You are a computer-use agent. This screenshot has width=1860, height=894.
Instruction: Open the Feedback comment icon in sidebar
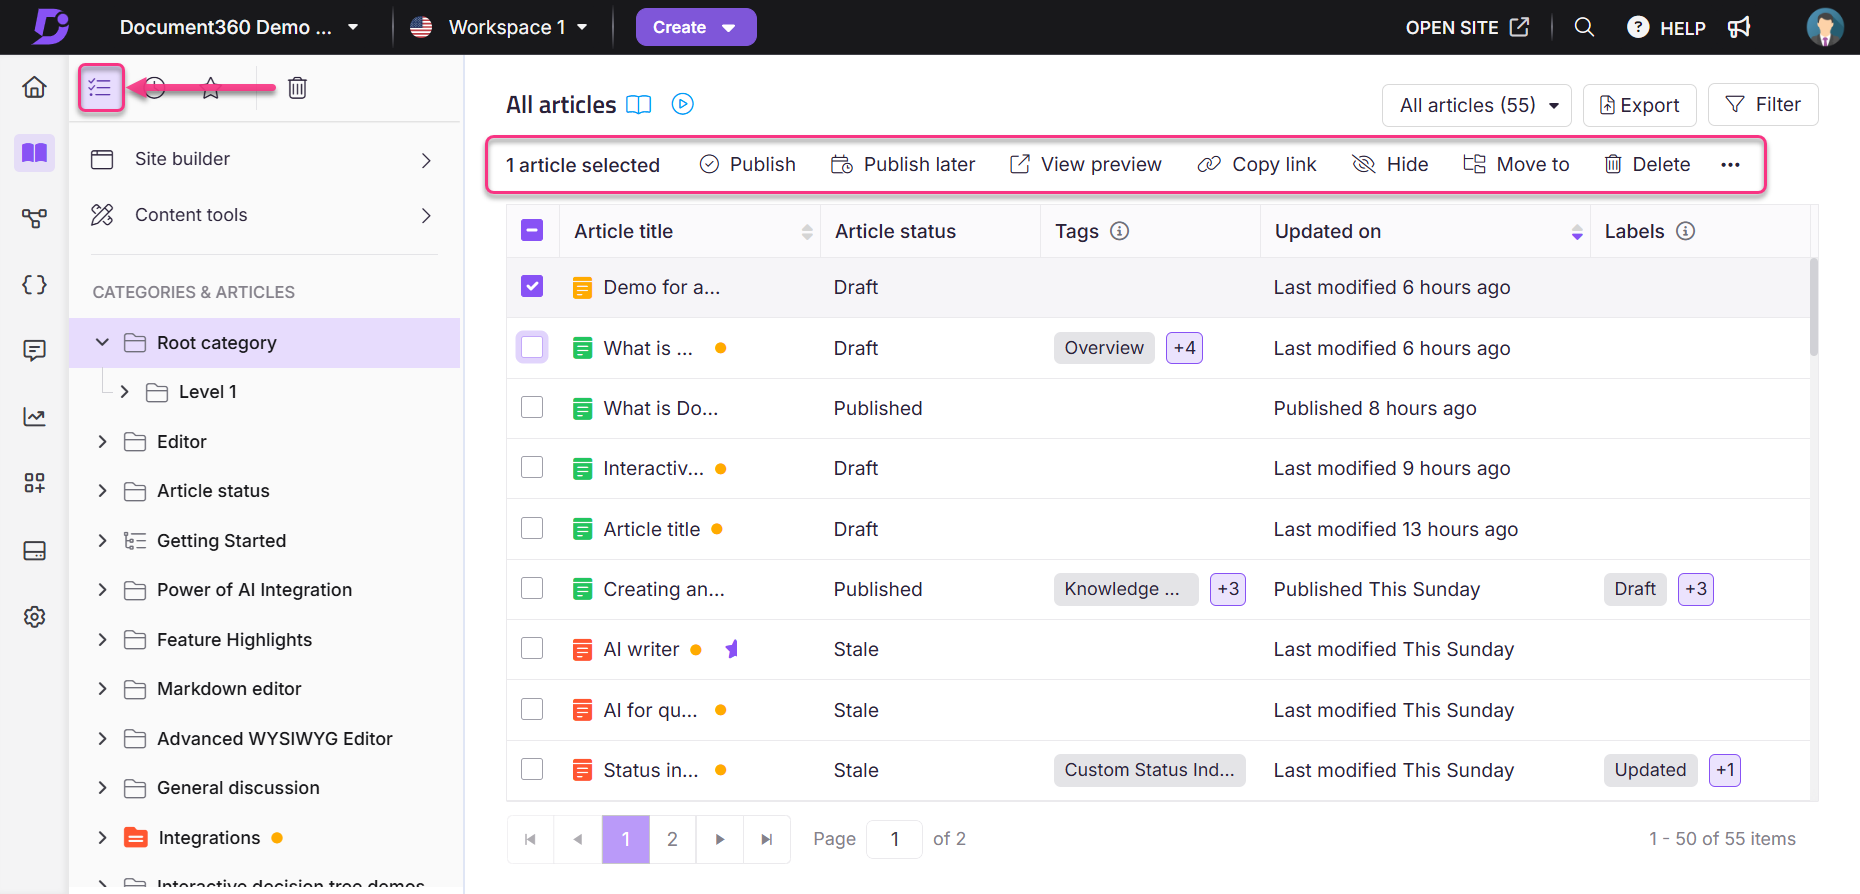pyautogui.click(x=34, y=350)
